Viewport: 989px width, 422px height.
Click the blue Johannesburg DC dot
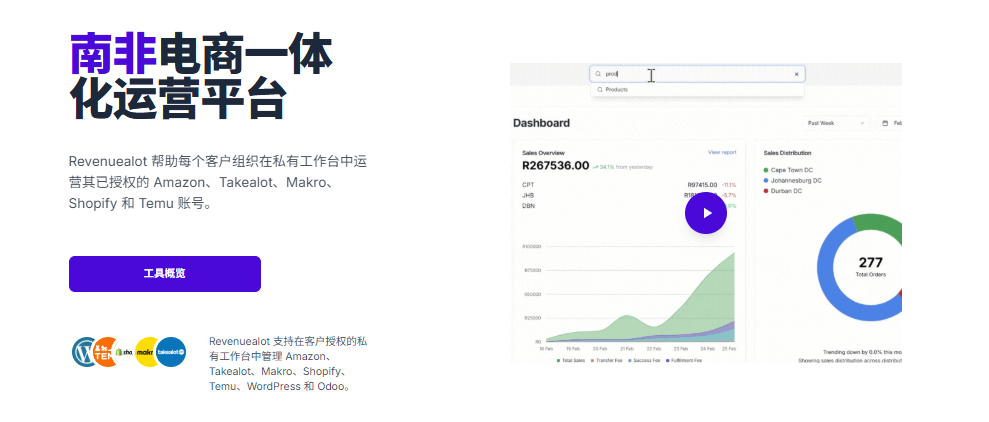tap(766, 180)
